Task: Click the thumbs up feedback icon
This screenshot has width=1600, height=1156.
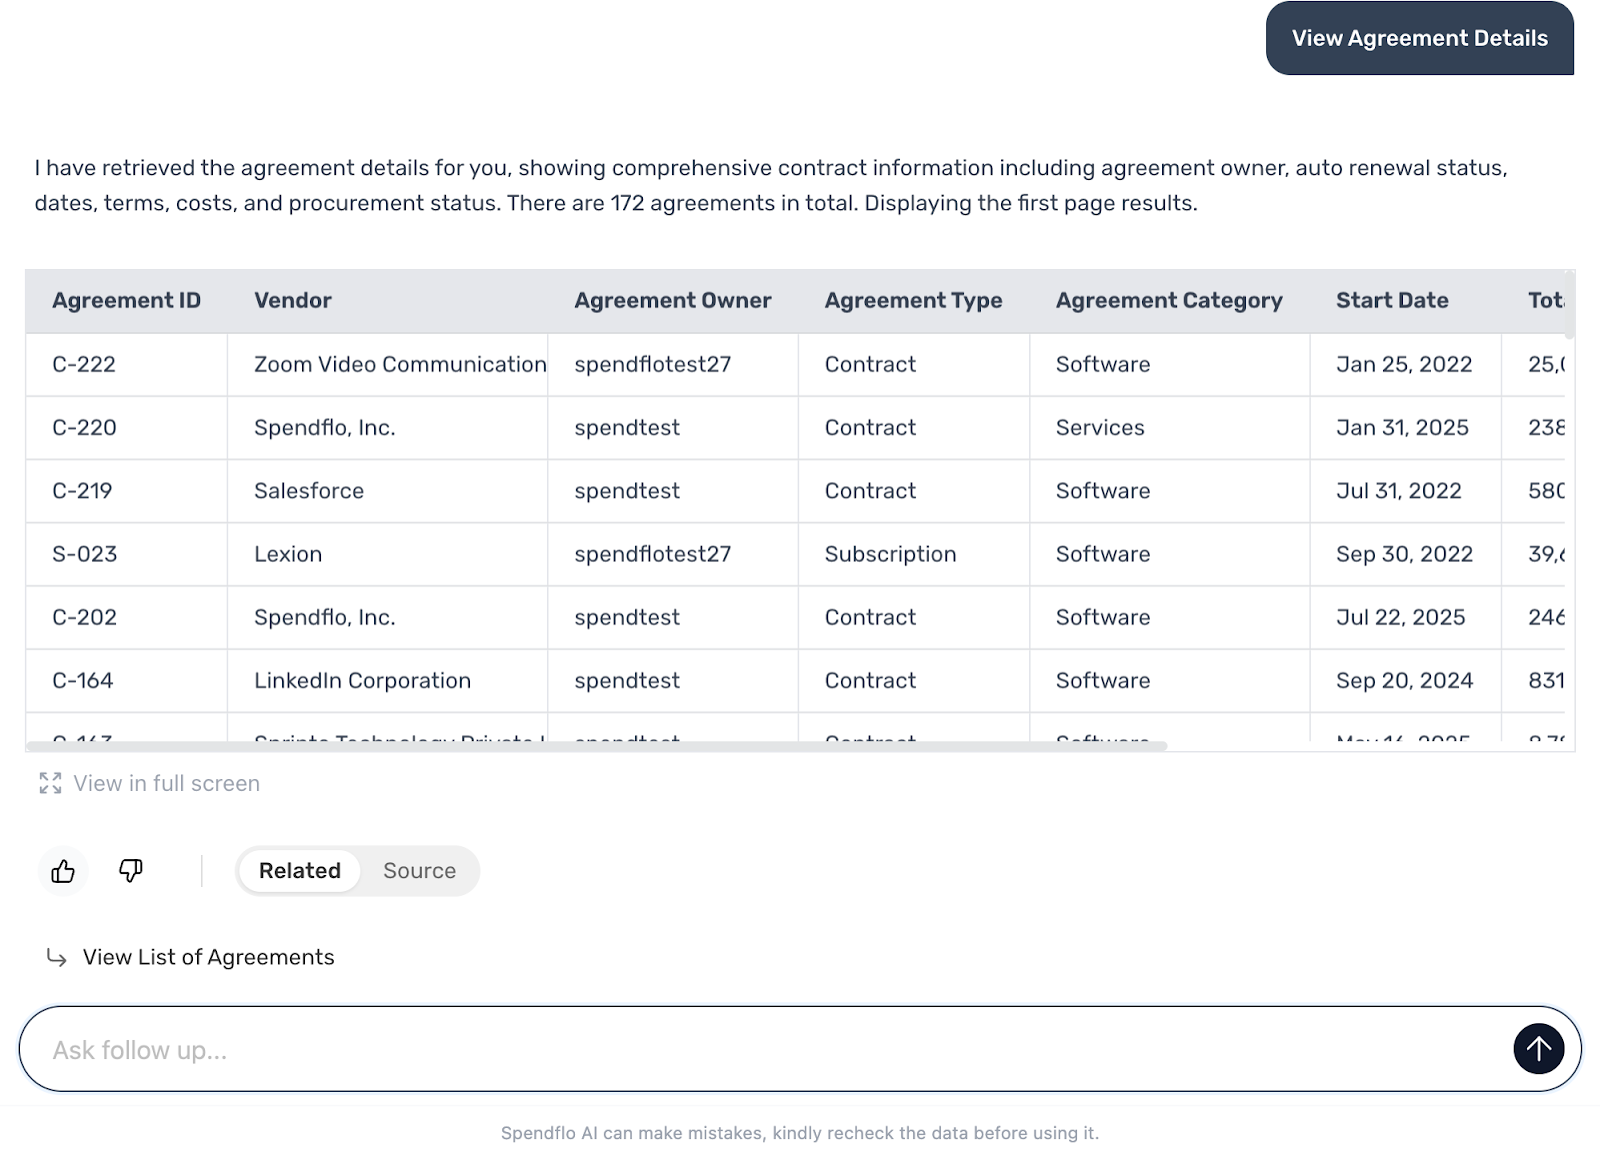Action: click(63, 871)
